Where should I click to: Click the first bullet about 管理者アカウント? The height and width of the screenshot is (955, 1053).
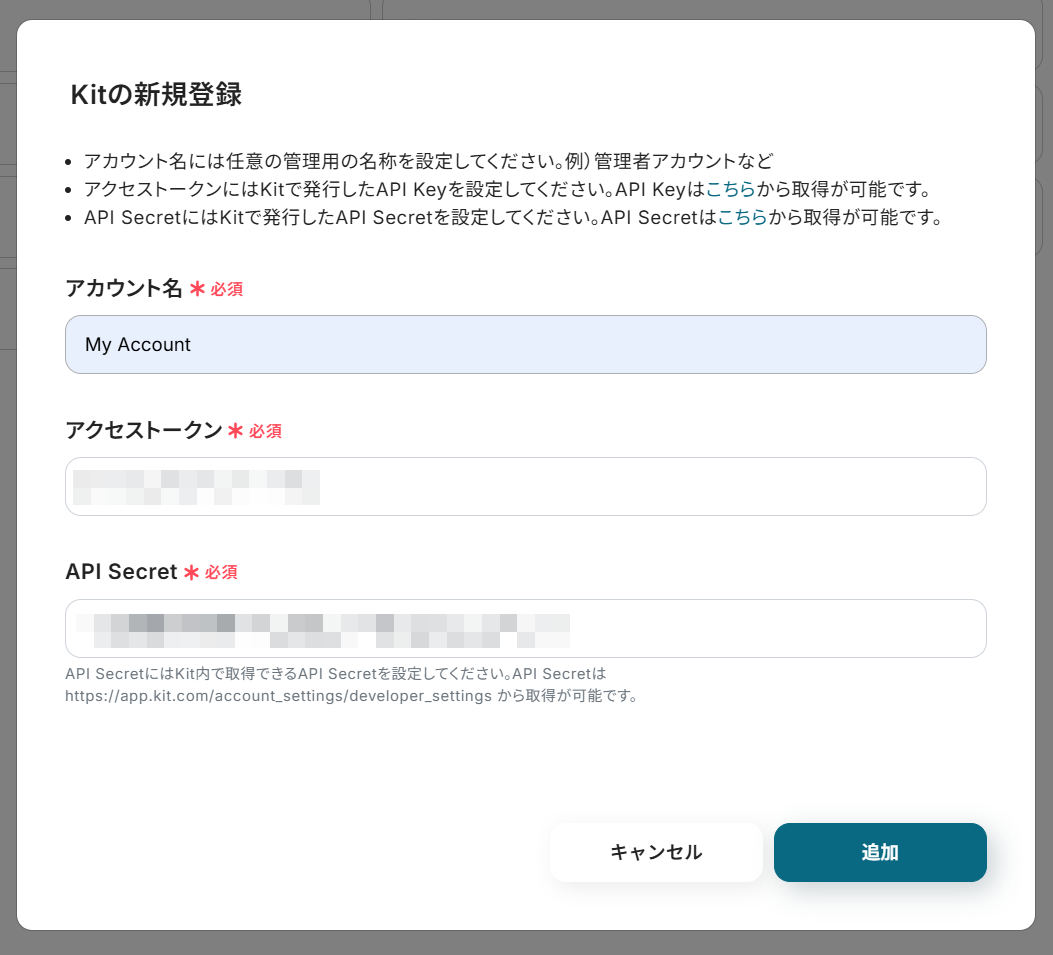click(428, 161)
